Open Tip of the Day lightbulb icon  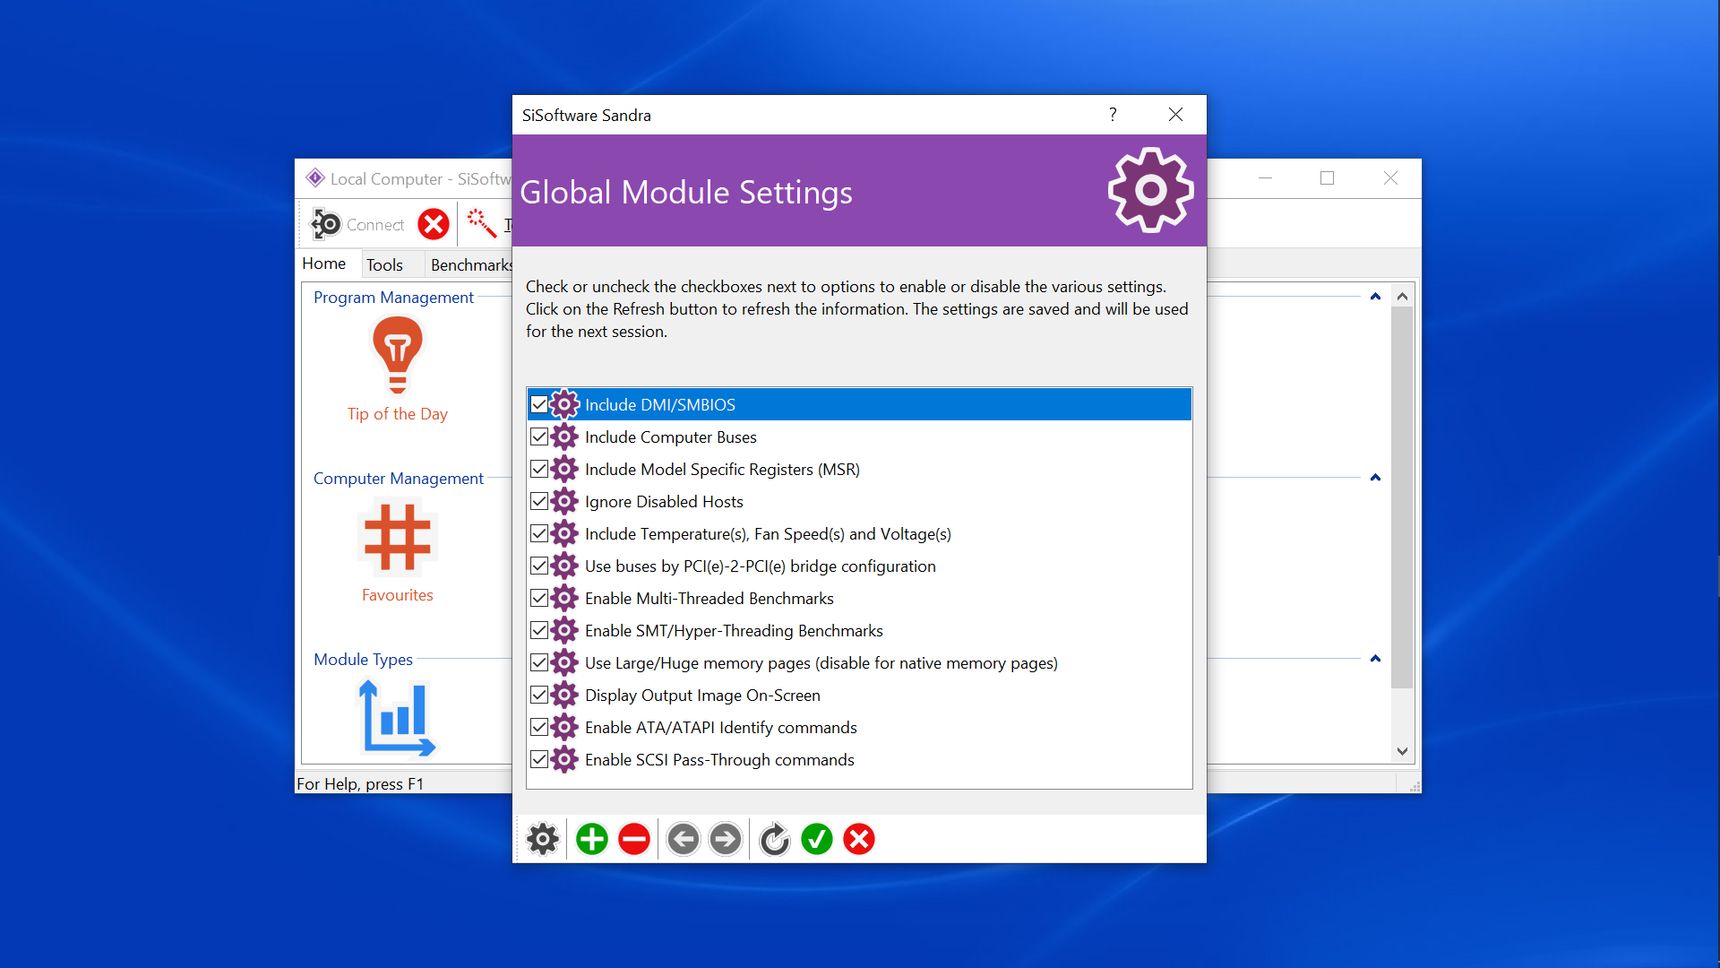click(x=398, y=355)
